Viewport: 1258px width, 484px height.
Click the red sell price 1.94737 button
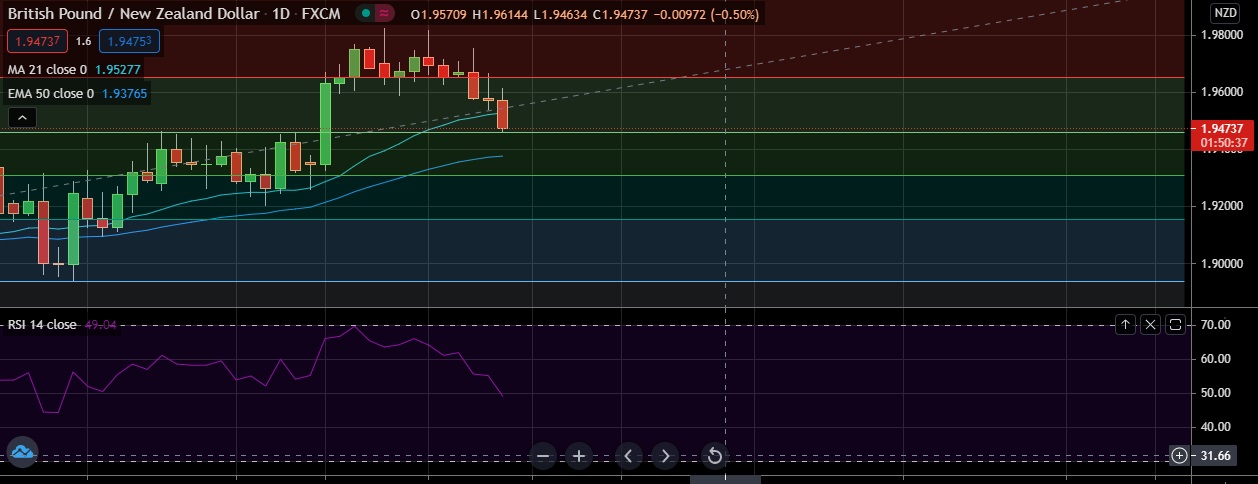[37, 41]
